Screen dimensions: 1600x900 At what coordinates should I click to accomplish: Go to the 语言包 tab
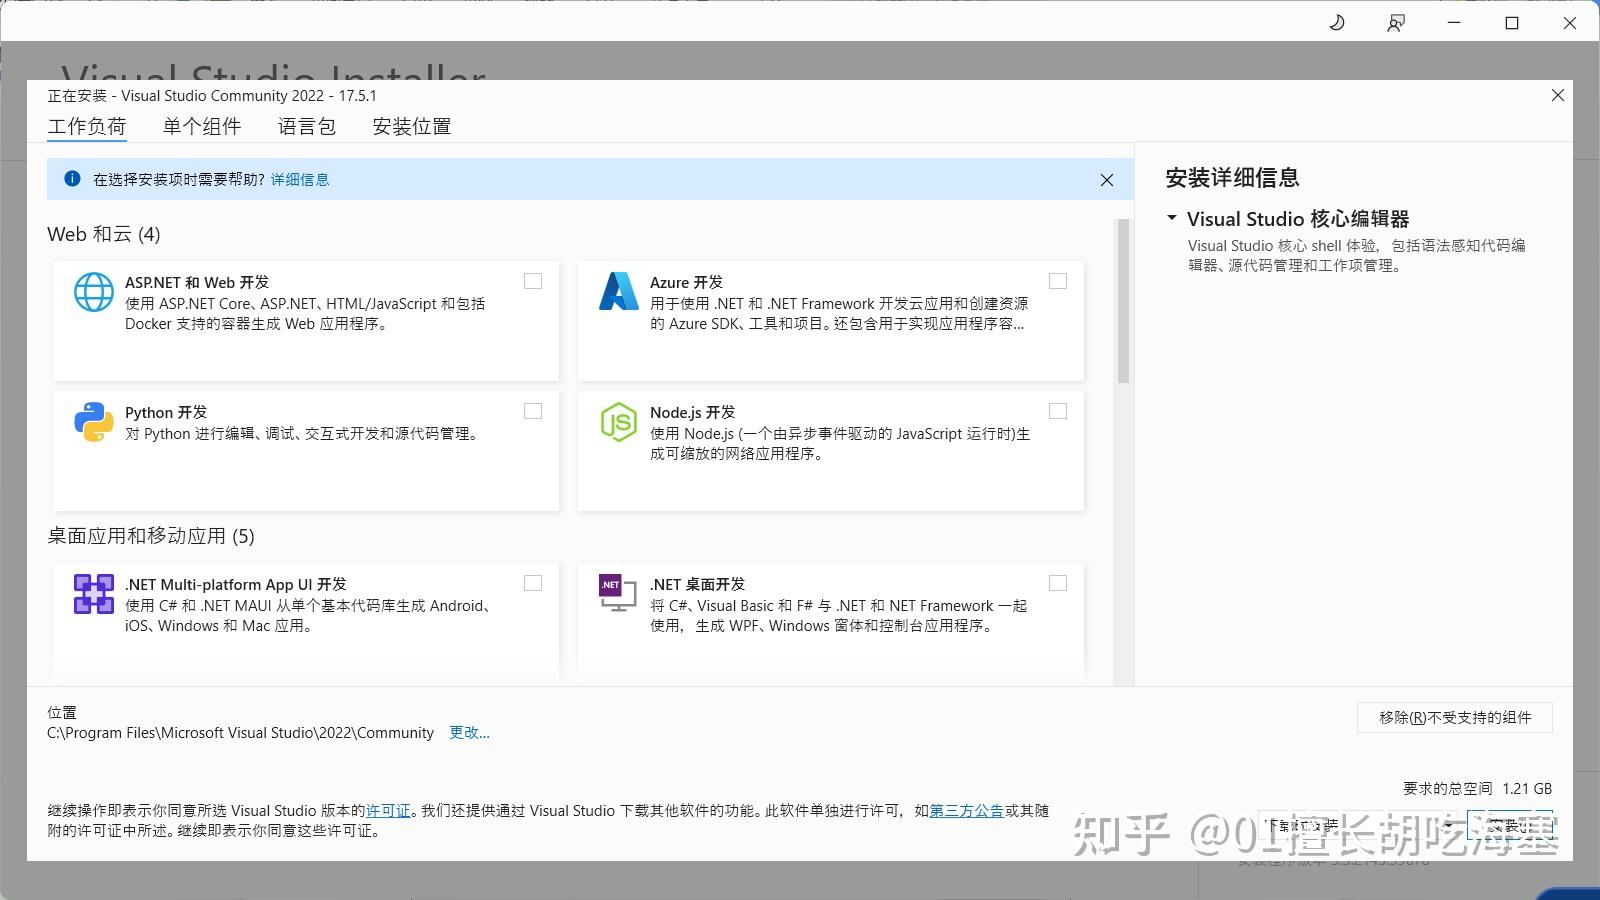click(307, 126)
